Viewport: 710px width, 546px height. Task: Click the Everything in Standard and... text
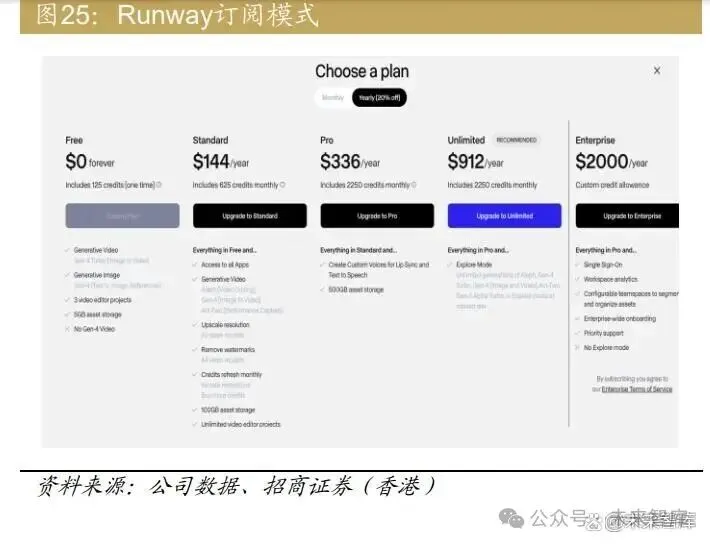point(358,250)
